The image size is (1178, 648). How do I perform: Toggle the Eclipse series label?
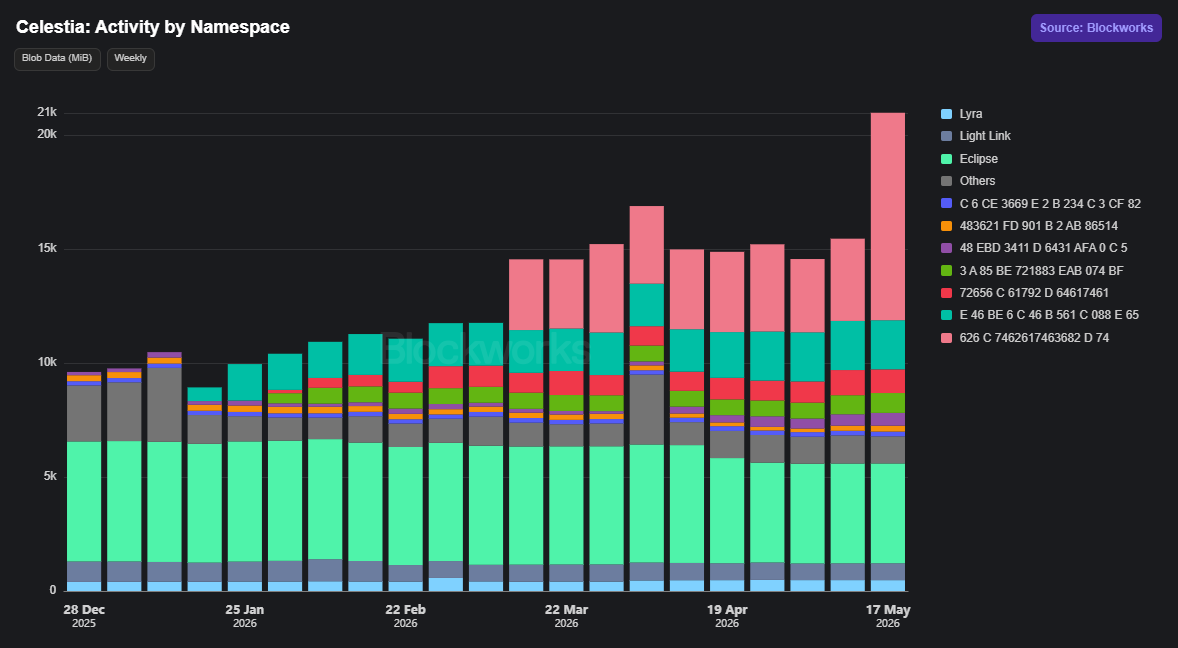[979, 158]
